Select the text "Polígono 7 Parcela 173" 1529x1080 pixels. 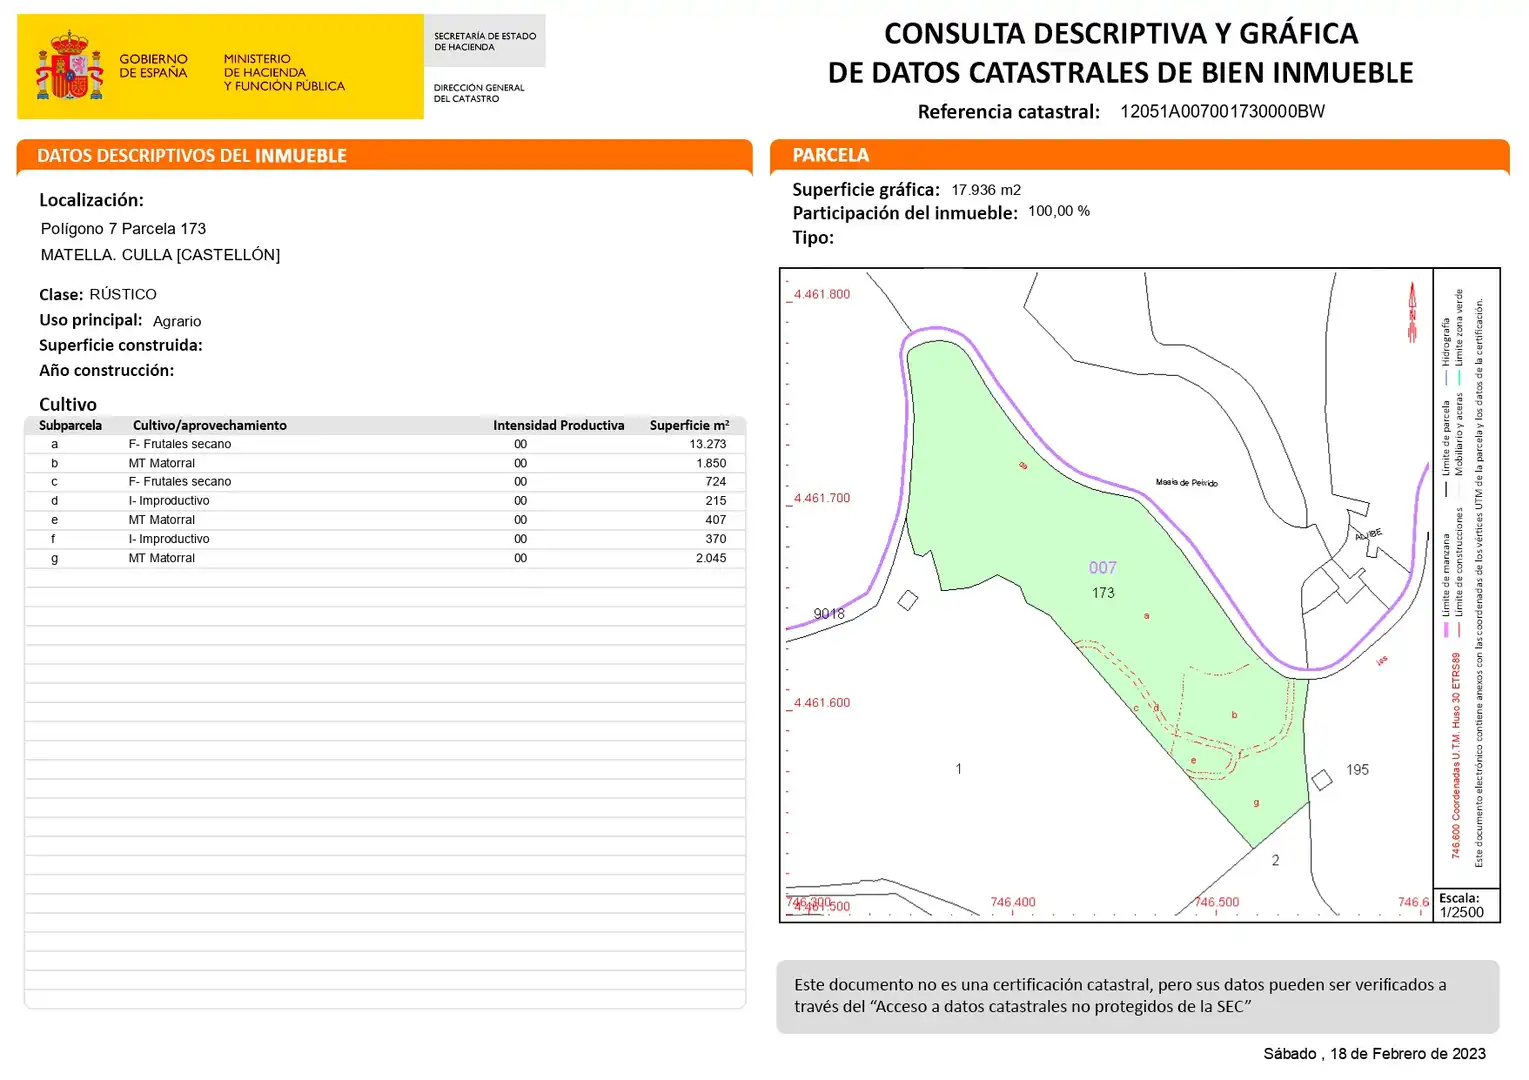pos(123,229)
